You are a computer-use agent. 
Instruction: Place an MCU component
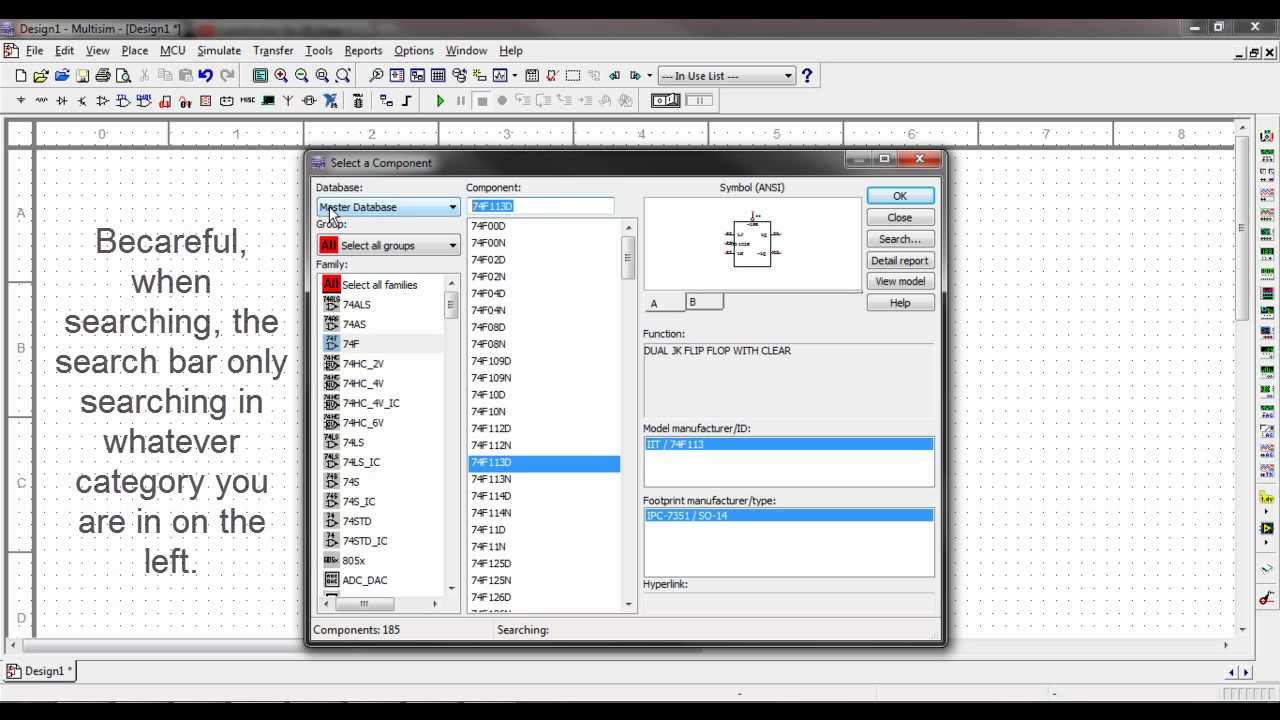click(x=358, y=101)
